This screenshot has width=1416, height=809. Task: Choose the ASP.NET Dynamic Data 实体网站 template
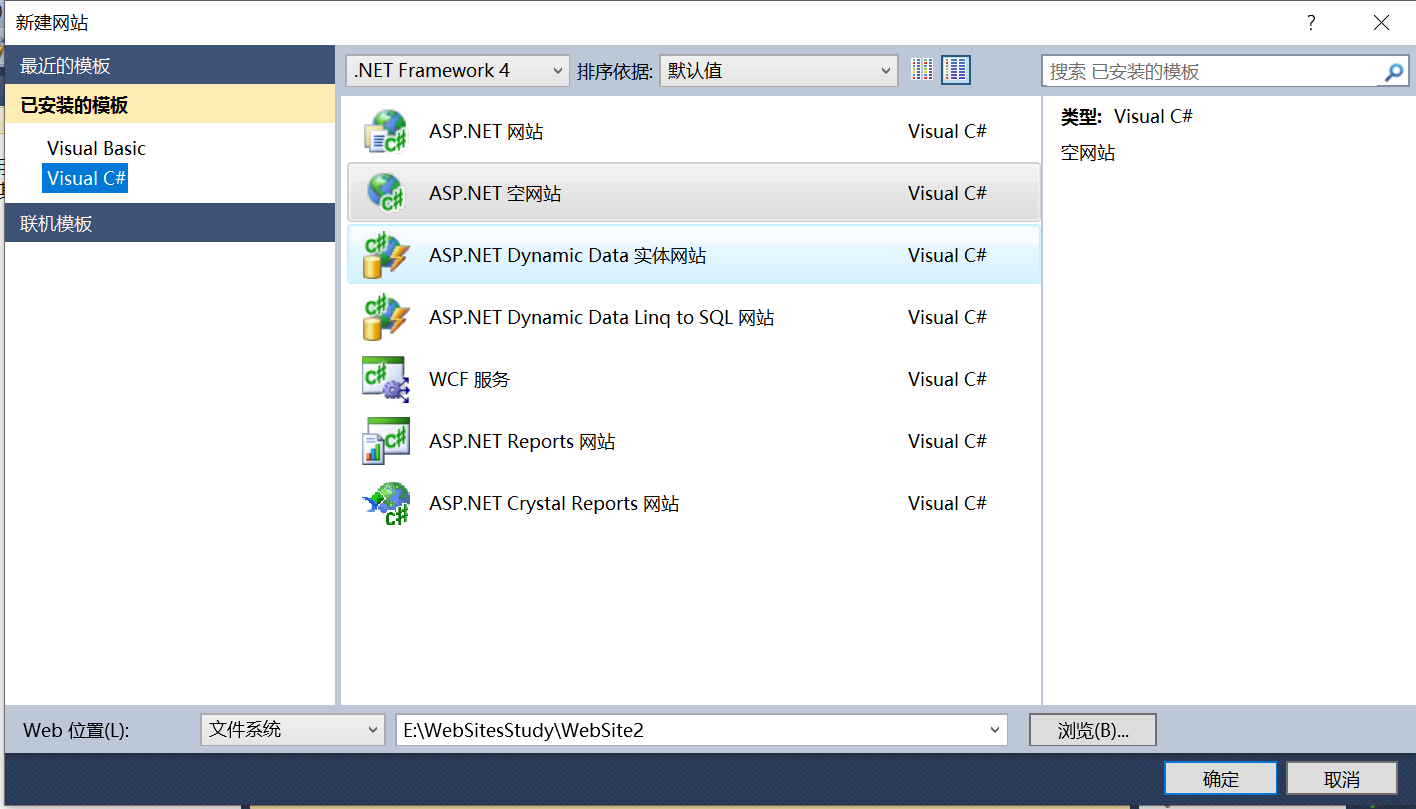coord(386,255)
